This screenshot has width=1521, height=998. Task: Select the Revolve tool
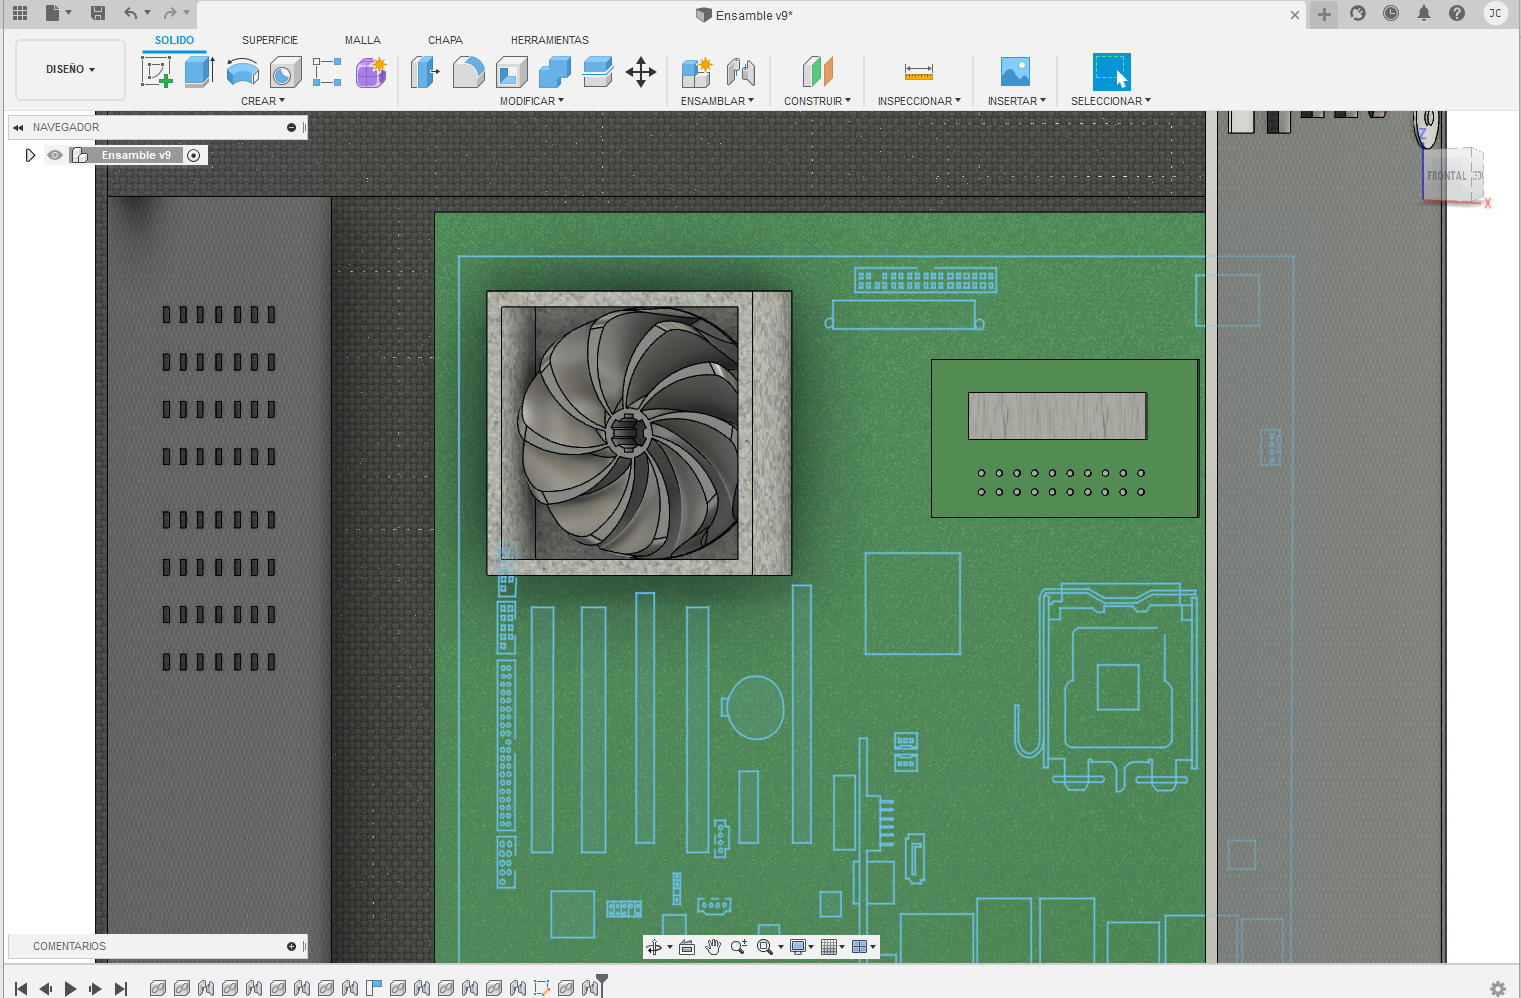tap(243, 72)
